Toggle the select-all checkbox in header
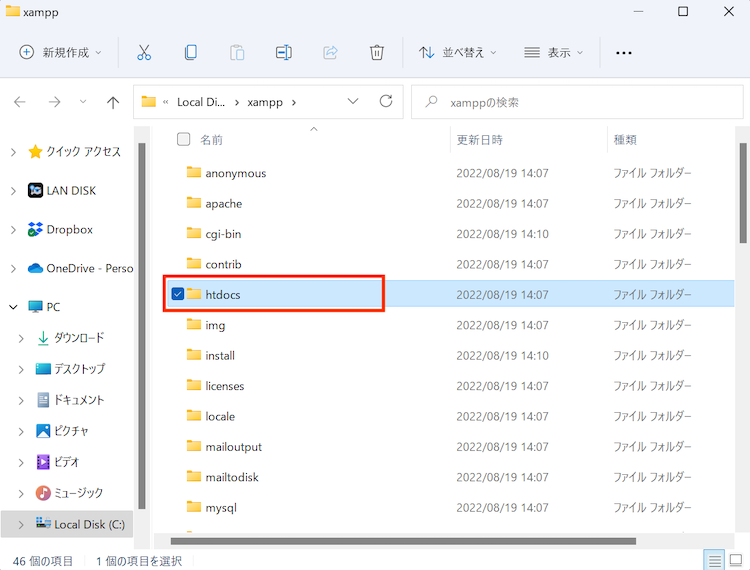Image resolution: width=750 pixels, height=570 pixels. 184,139
